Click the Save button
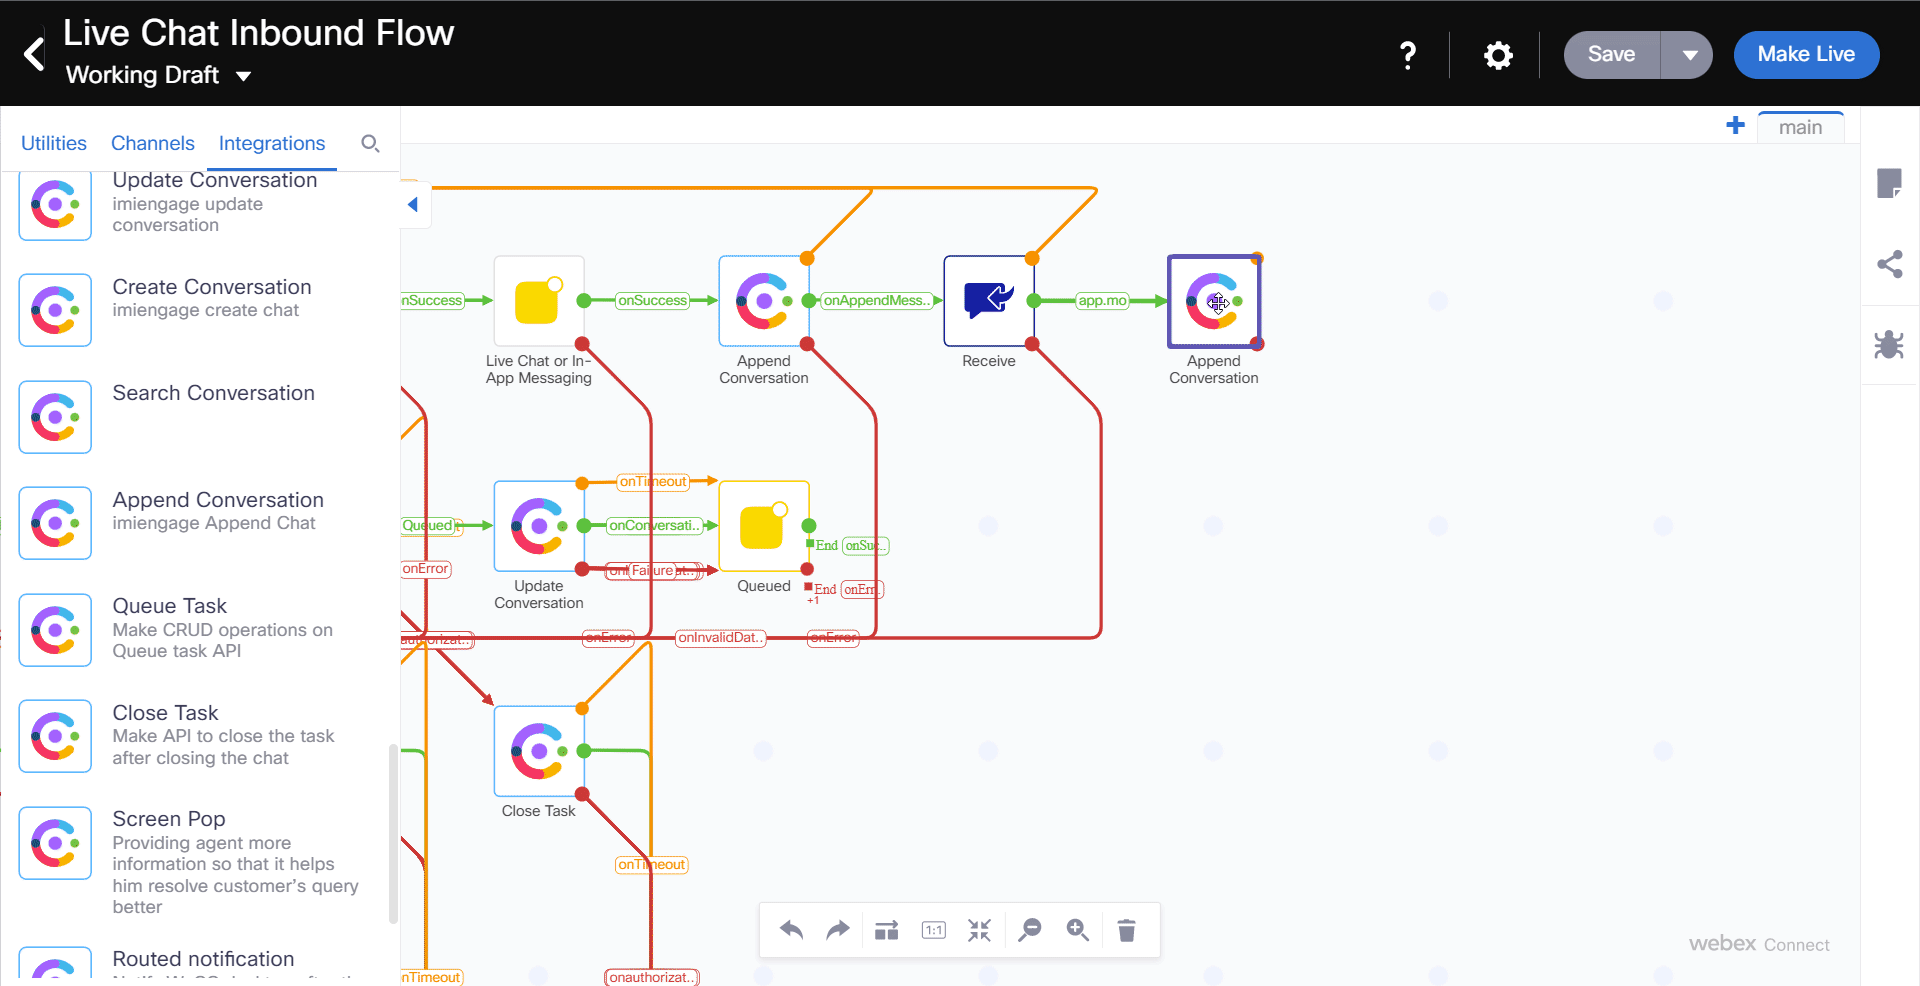The image size is (1920, 986). tap(1612, 55)
